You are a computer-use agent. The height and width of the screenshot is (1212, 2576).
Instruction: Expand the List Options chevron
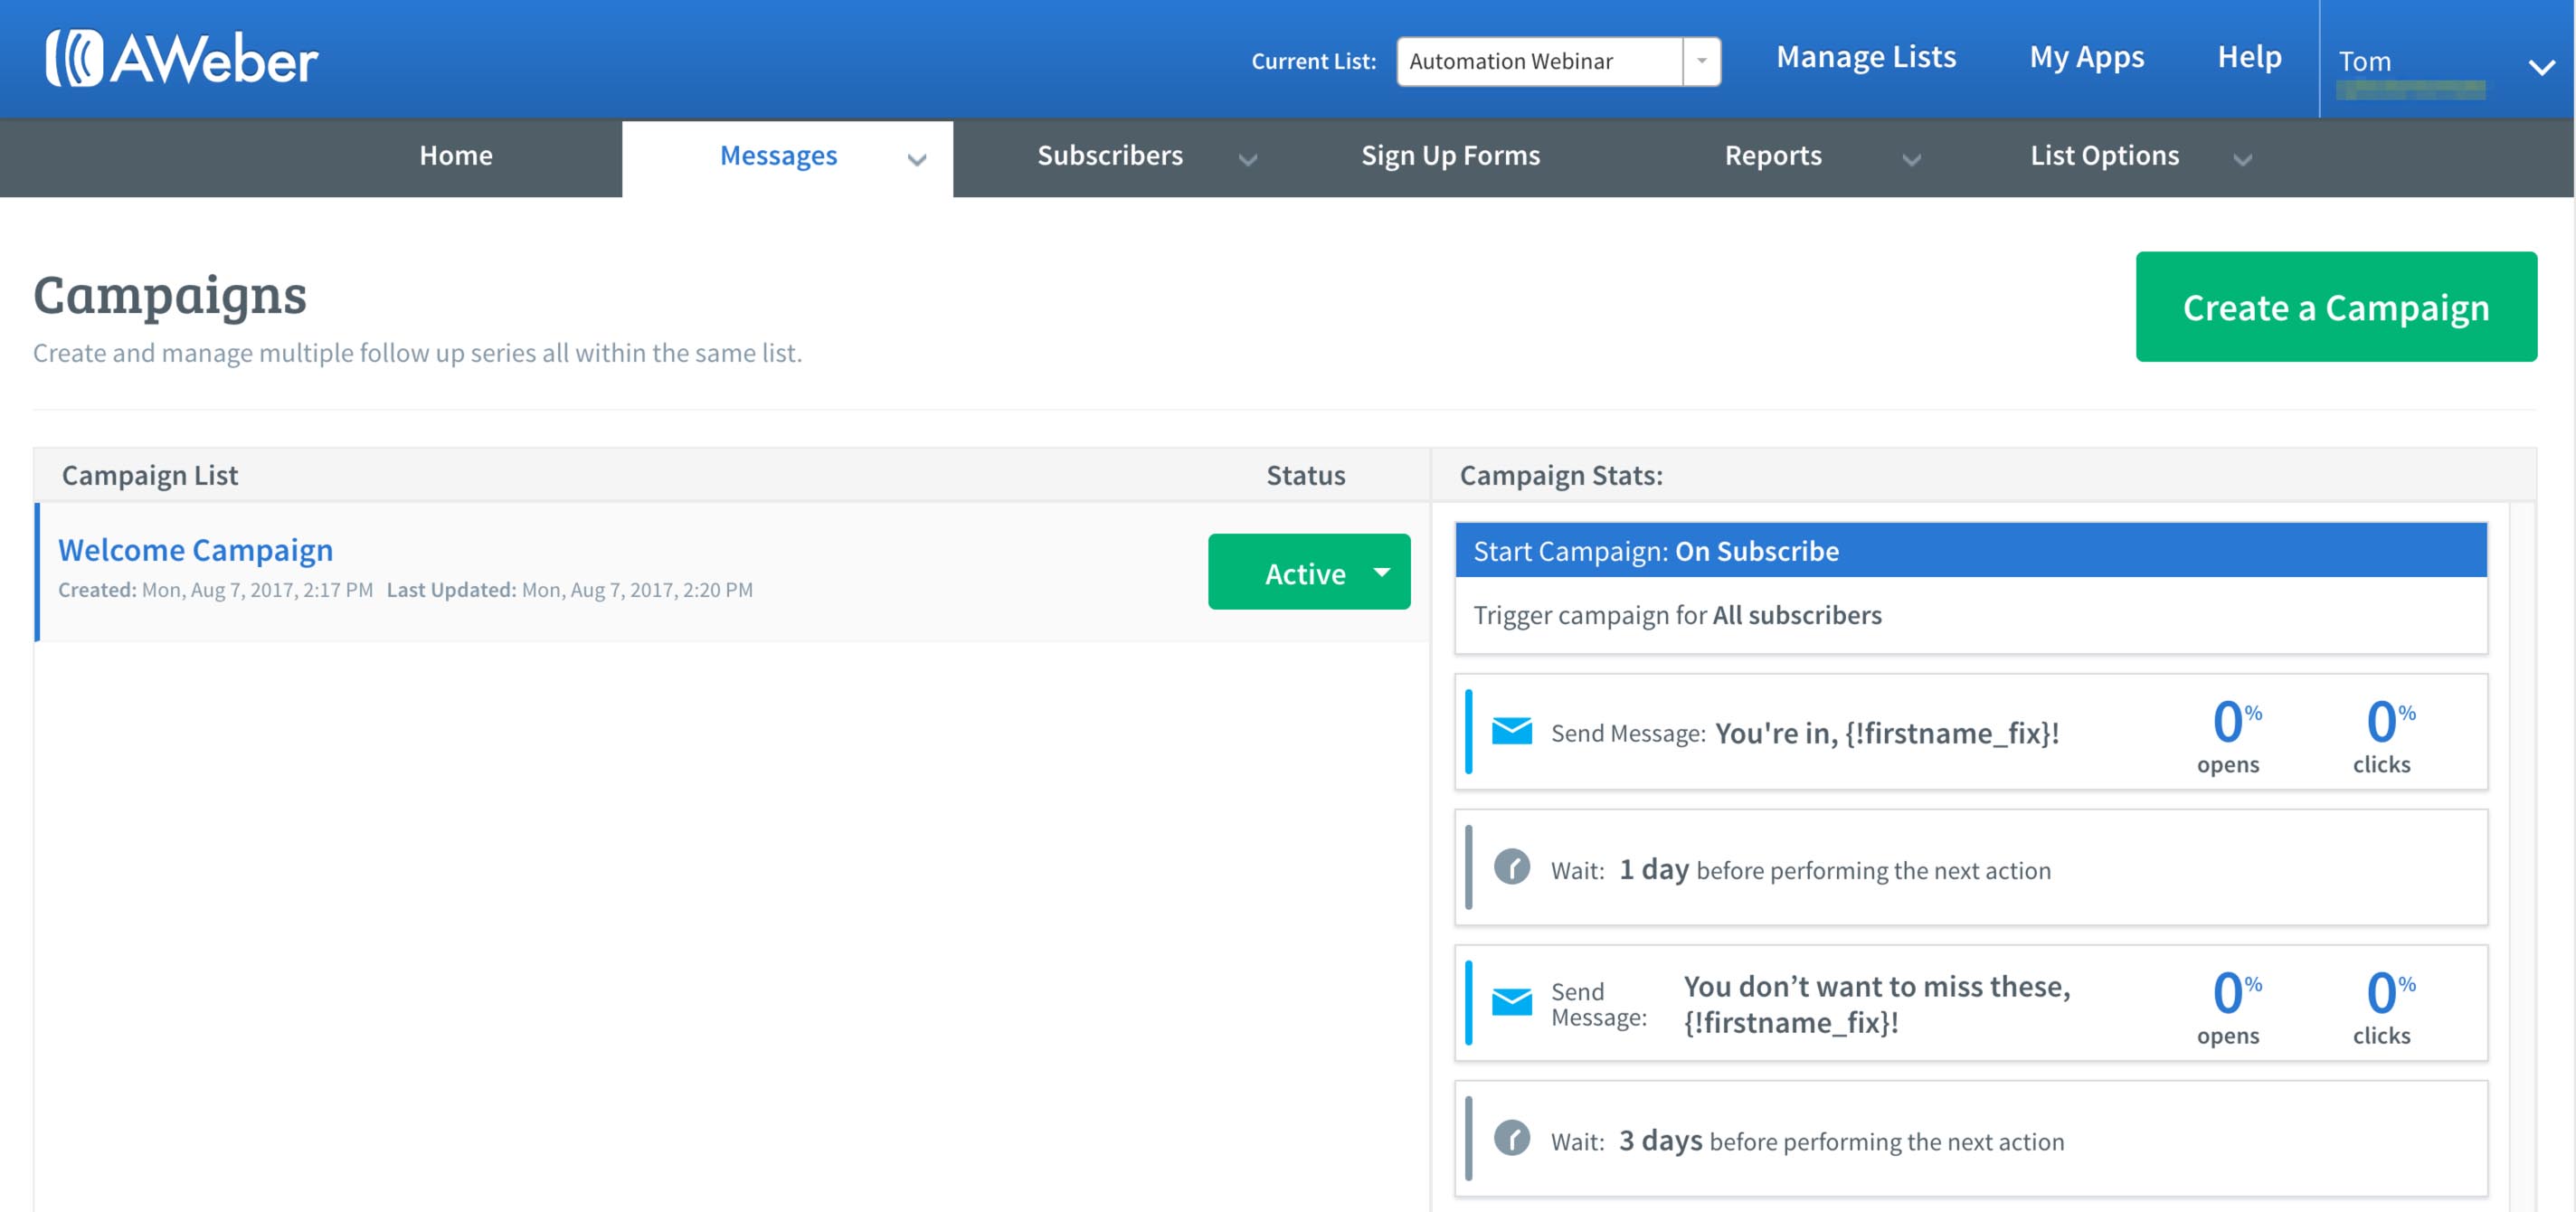pyautogui.click(x=2242, y=159)
